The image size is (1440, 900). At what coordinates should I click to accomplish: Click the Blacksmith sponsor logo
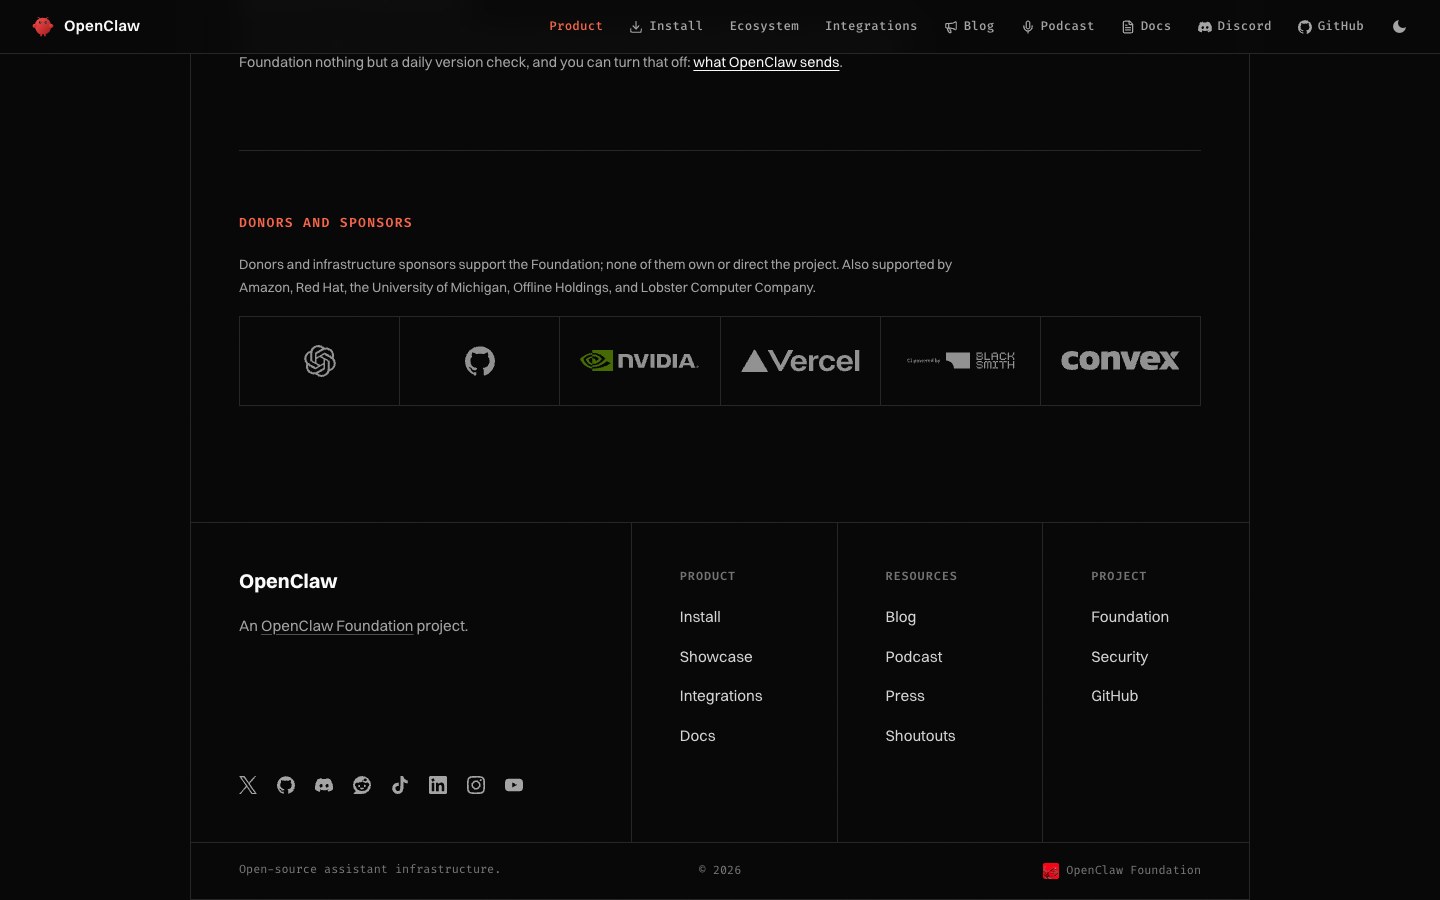coord(960,361)
